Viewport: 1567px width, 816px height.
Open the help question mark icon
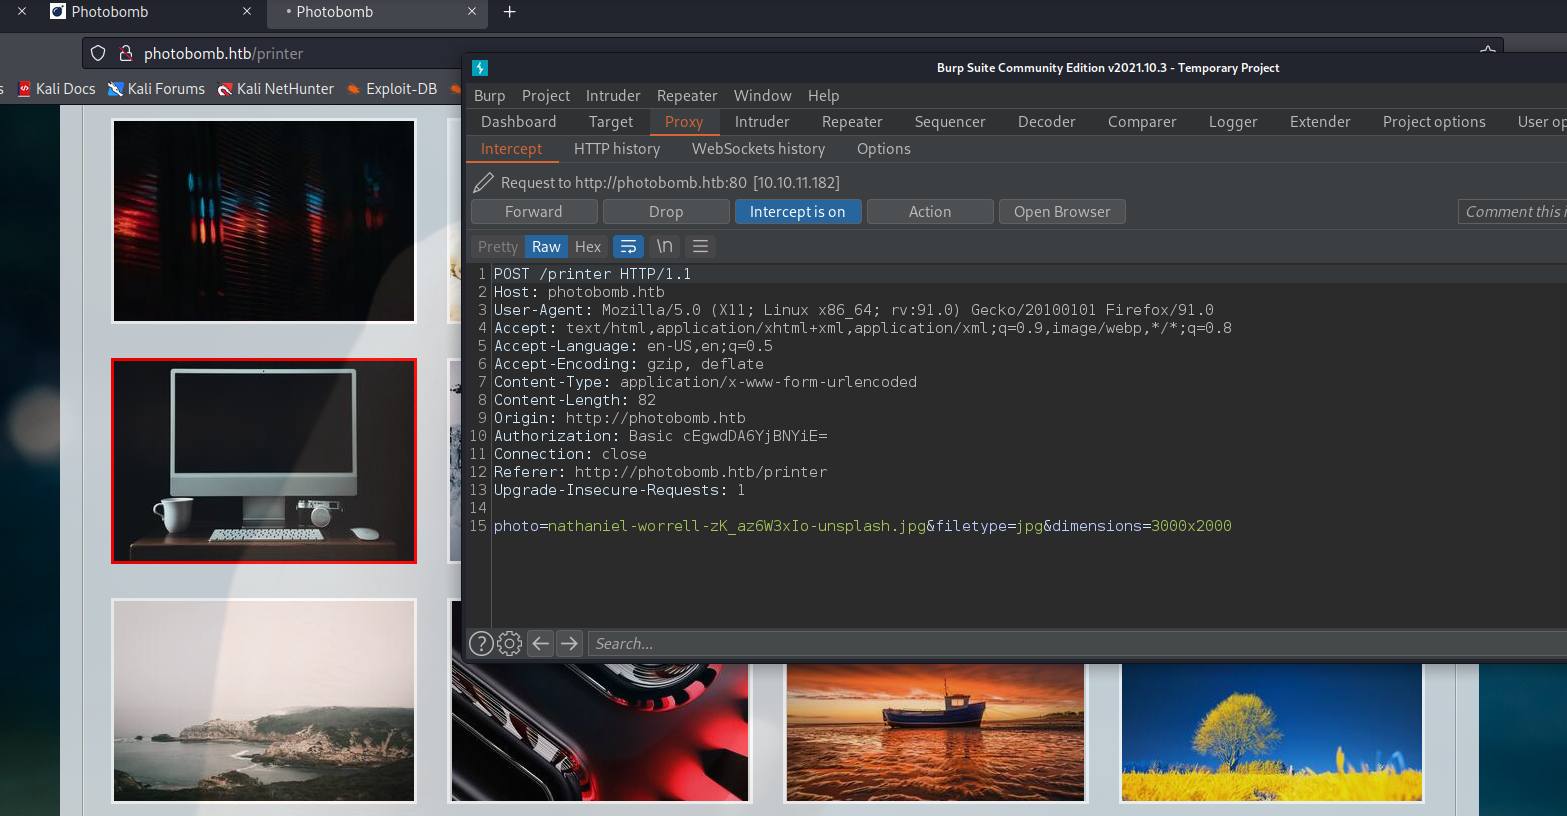[x=481, y=644]
